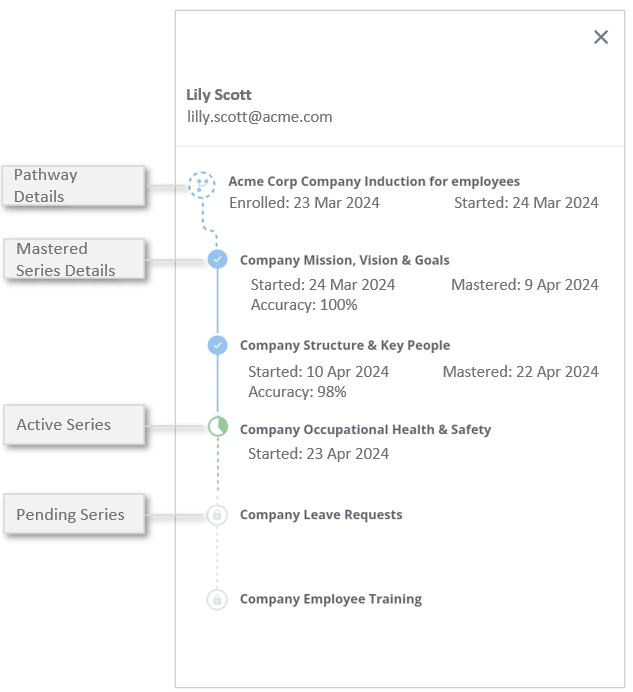Select Company Employee Training pending series
The height and width of the screenshot is (692, 633).
(331, 600)
